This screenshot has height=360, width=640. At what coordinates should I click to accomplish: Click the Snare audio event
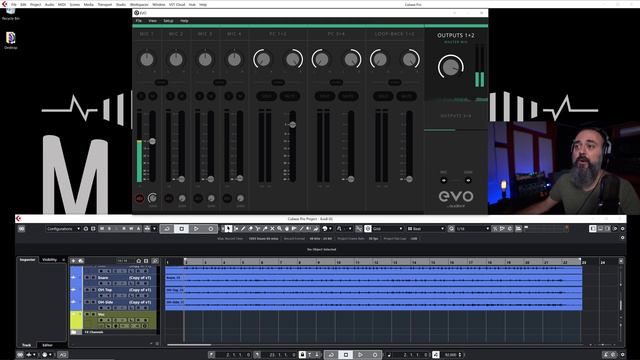373,280
